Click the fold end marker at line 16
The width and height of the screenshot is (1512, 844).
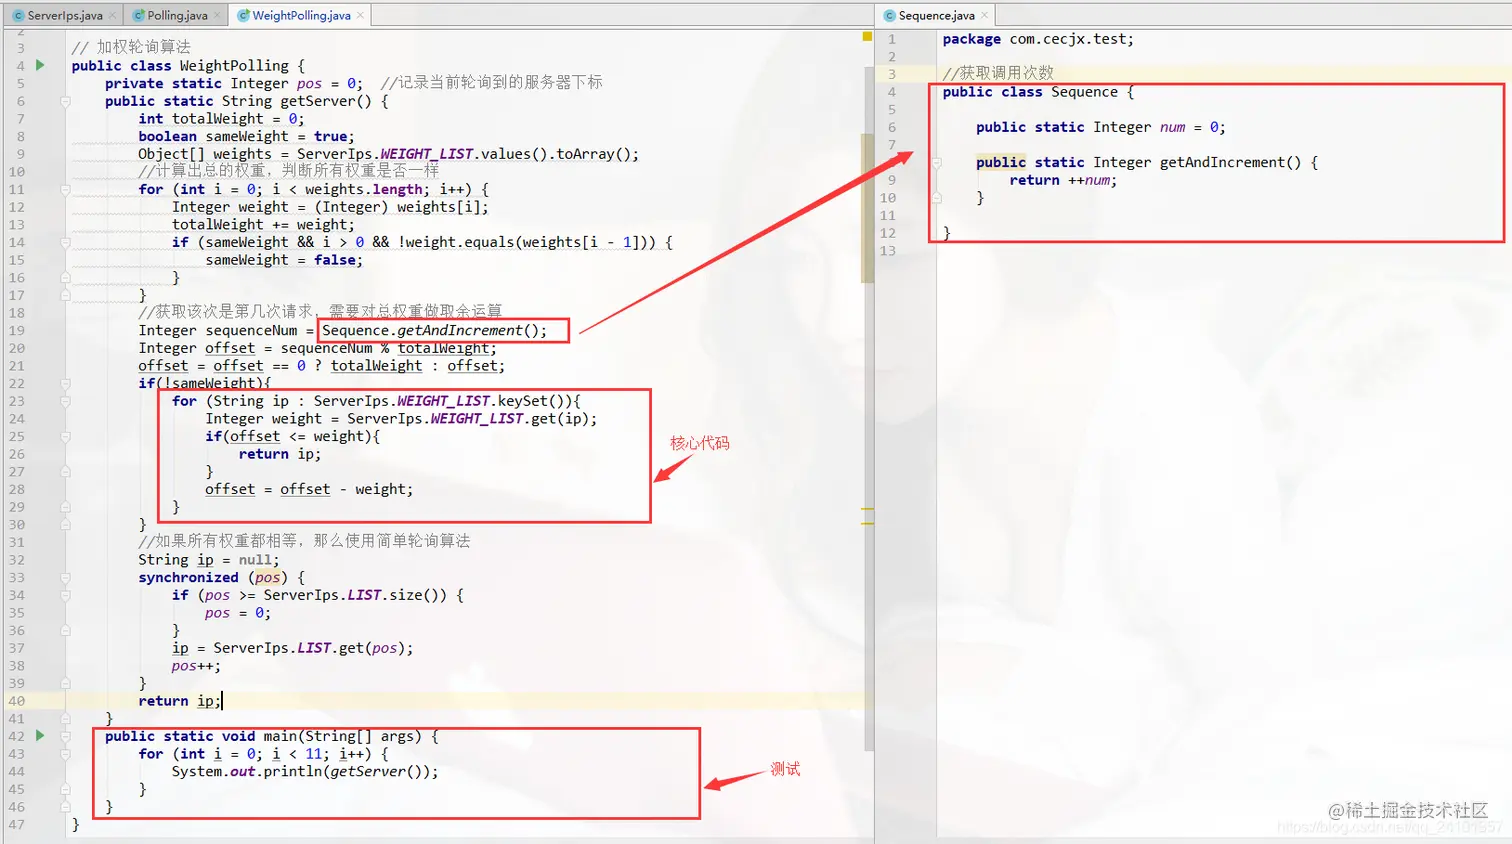(x=65, y=277)
